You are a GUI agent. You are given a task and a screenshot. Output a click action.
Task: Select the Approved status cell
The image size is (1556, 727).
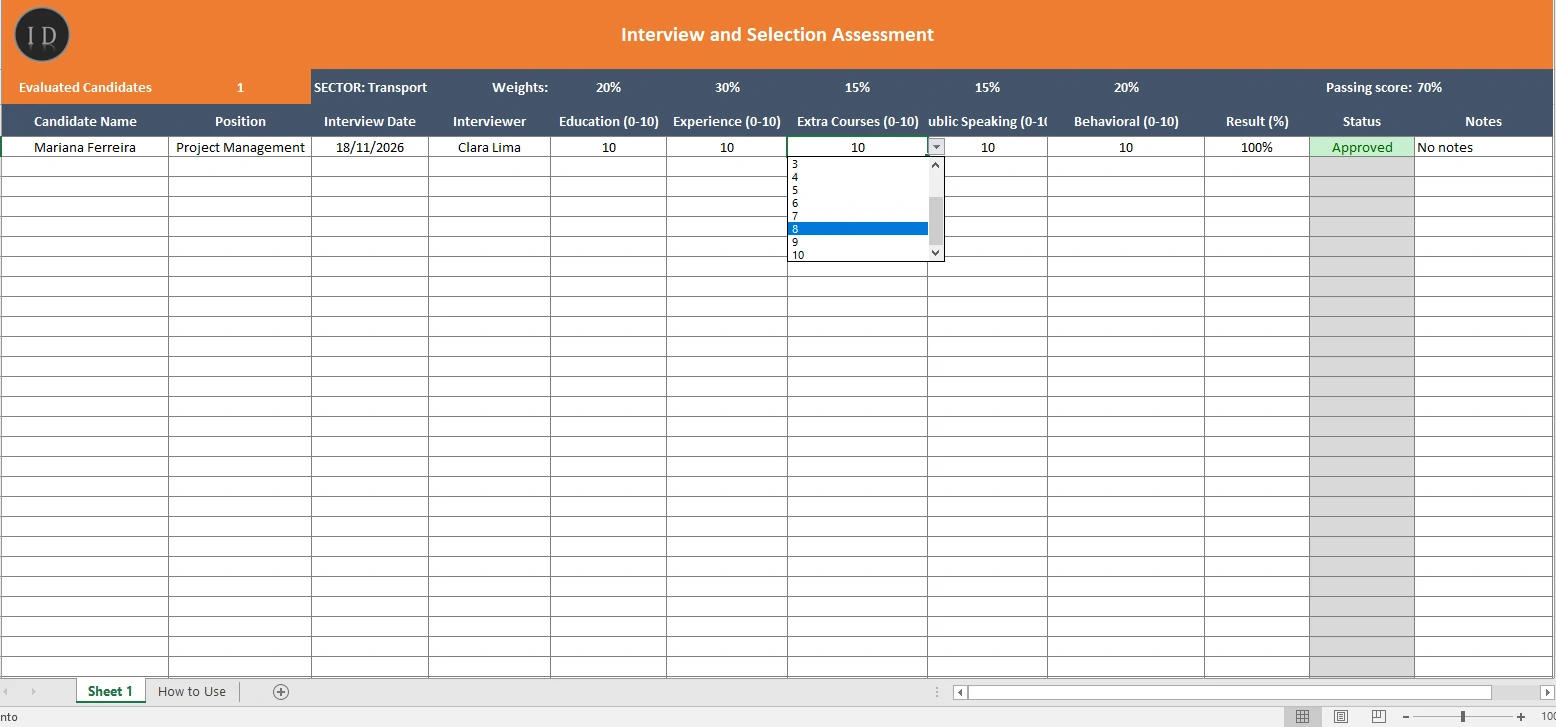[1362, 147]
